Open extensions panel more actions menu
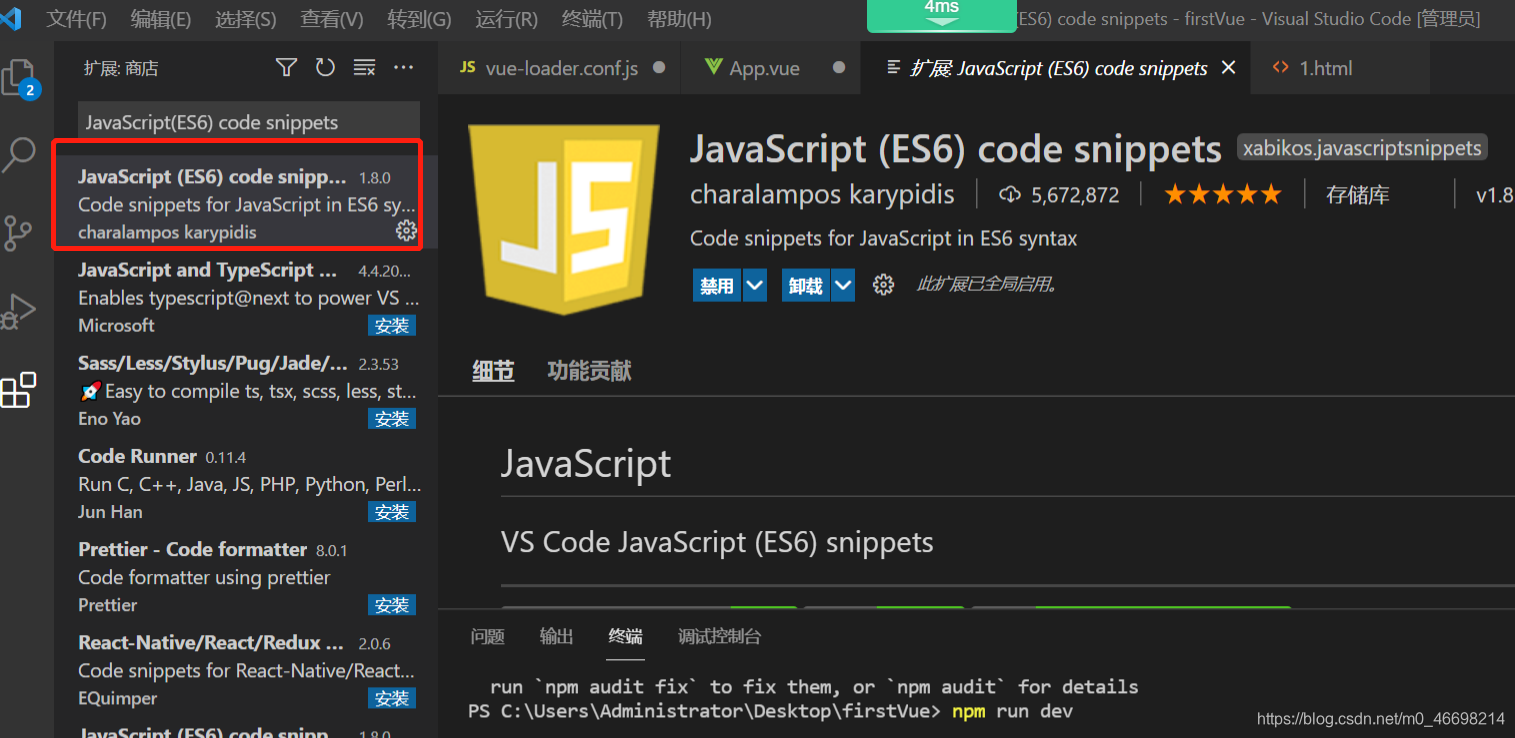1515x738 pixels. (x=403, y=67)
